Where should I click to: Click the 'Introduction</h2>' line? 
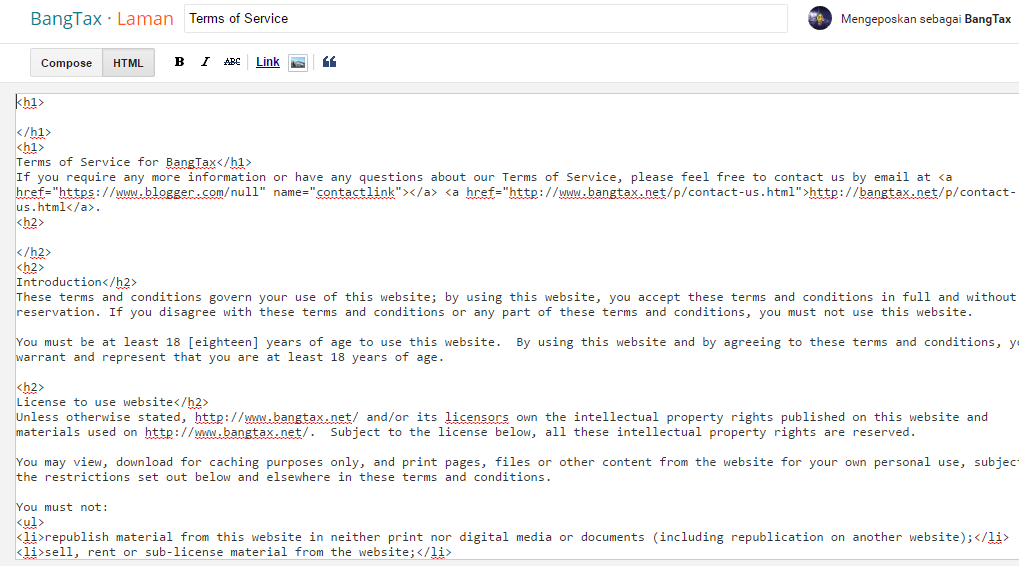(x=77, y=282)
